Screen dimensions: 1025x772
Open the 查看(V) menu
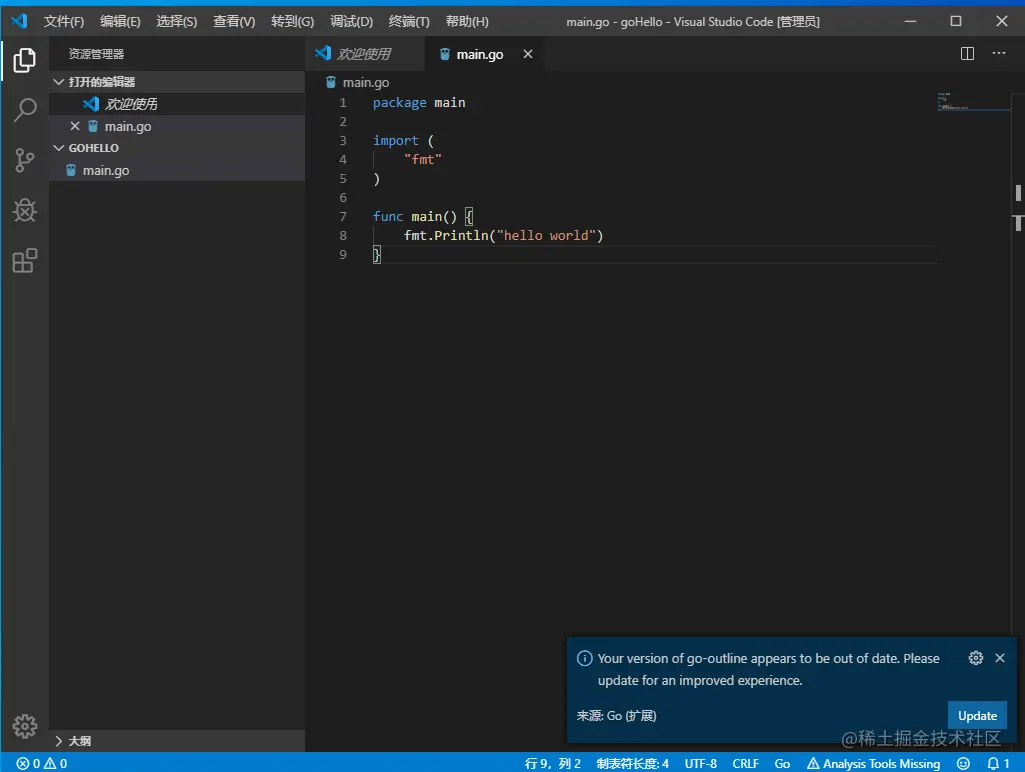coord(234,22)
